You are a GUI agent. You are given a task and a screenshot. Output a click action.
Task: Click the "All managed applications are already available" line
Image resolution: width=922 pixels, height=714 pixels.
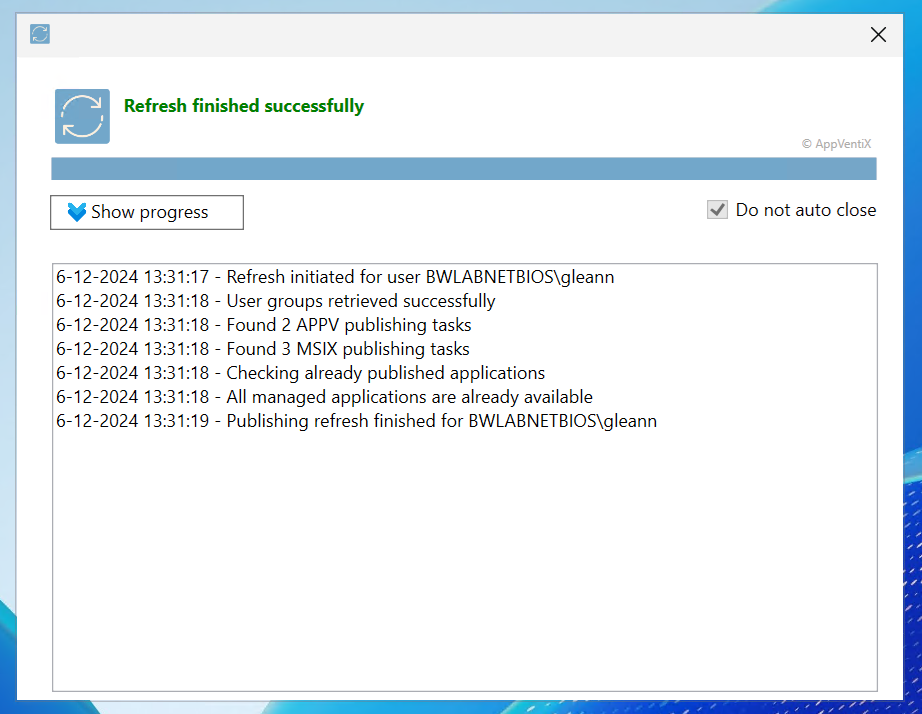[324, 397]
